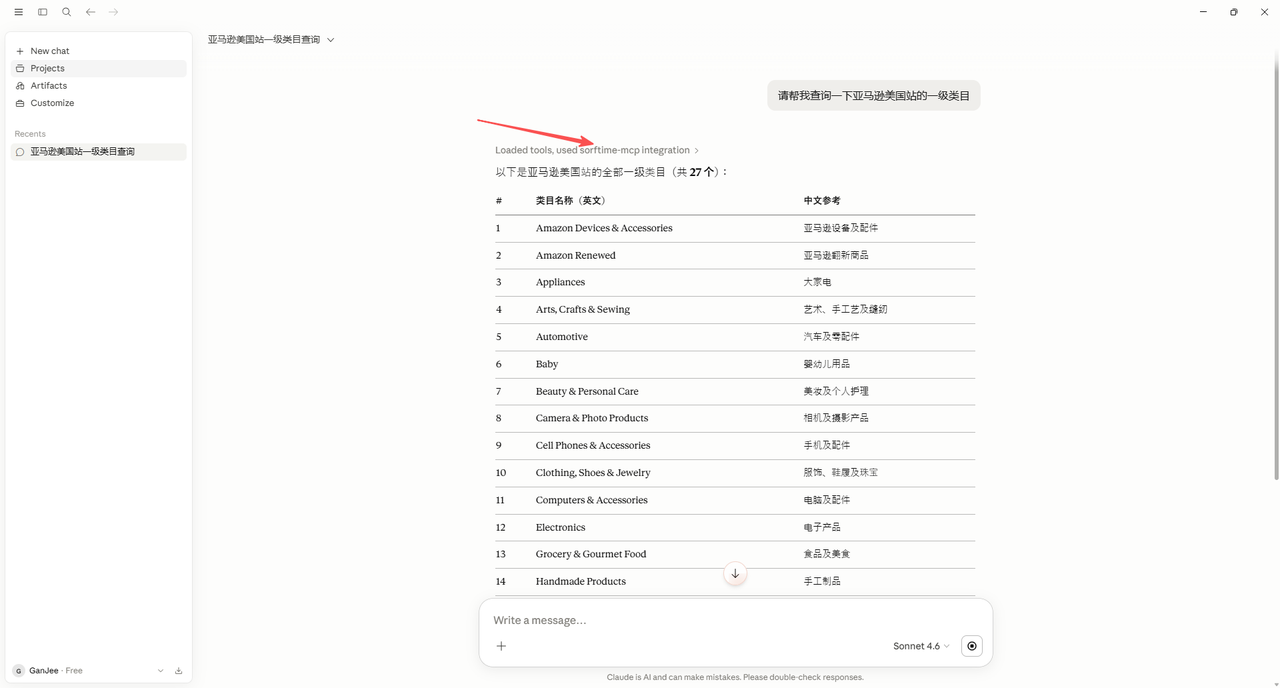Click the plus attachment icon
Image resolution: width=1280 pixels, height=688 pixels.
[x=501, y=646]
